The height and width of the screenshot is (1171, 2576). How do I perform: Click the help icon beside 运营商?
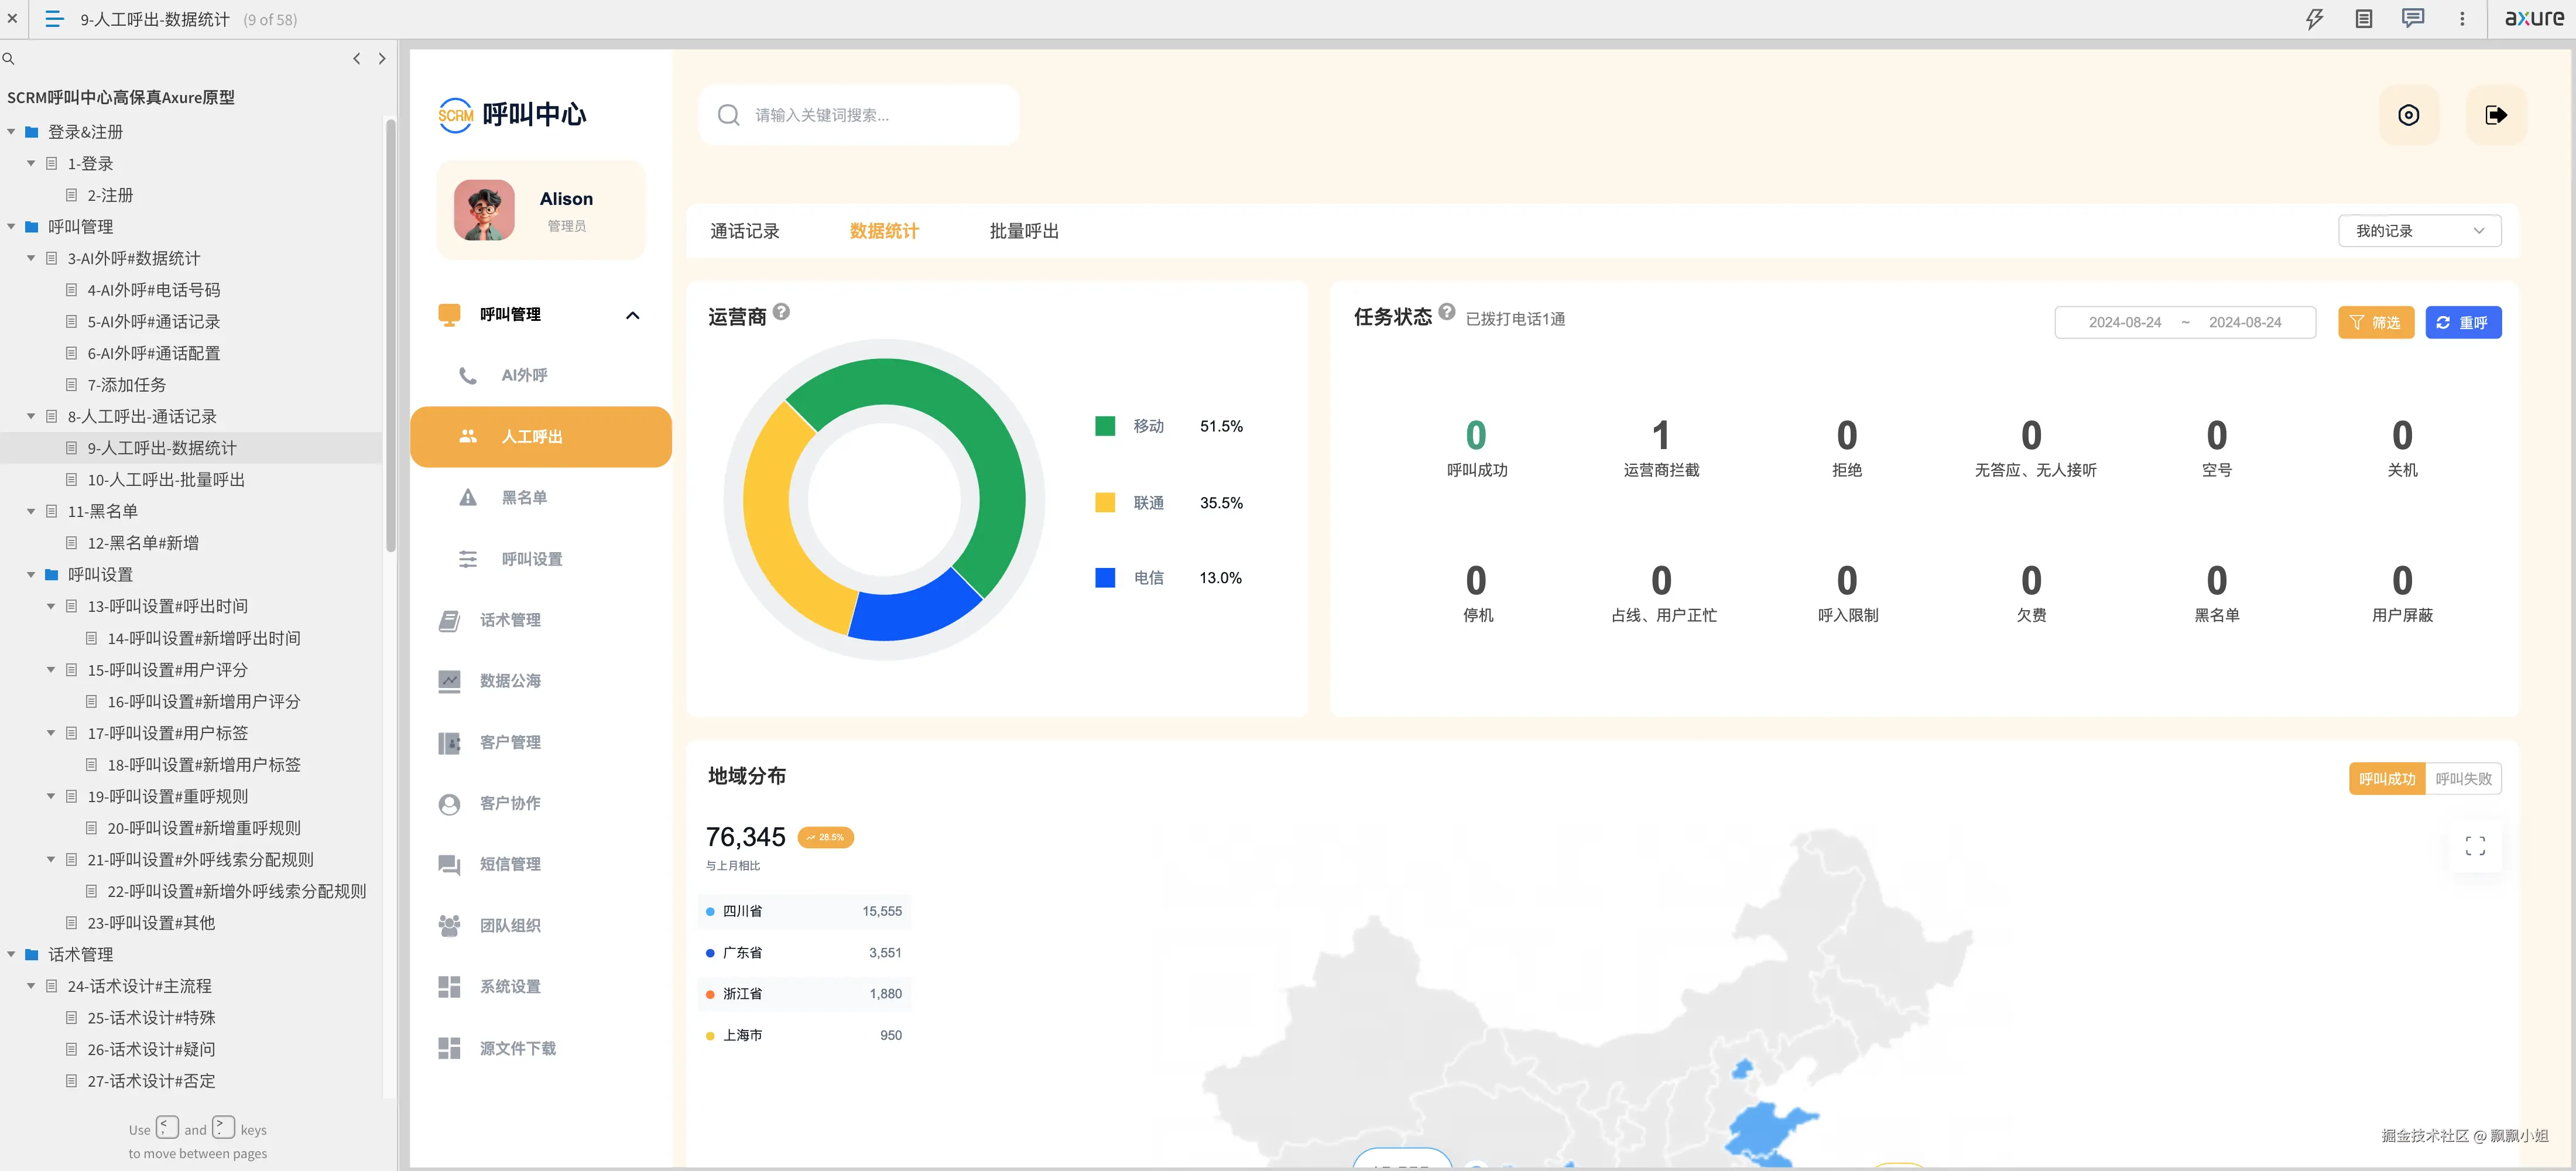pos(781,312)
